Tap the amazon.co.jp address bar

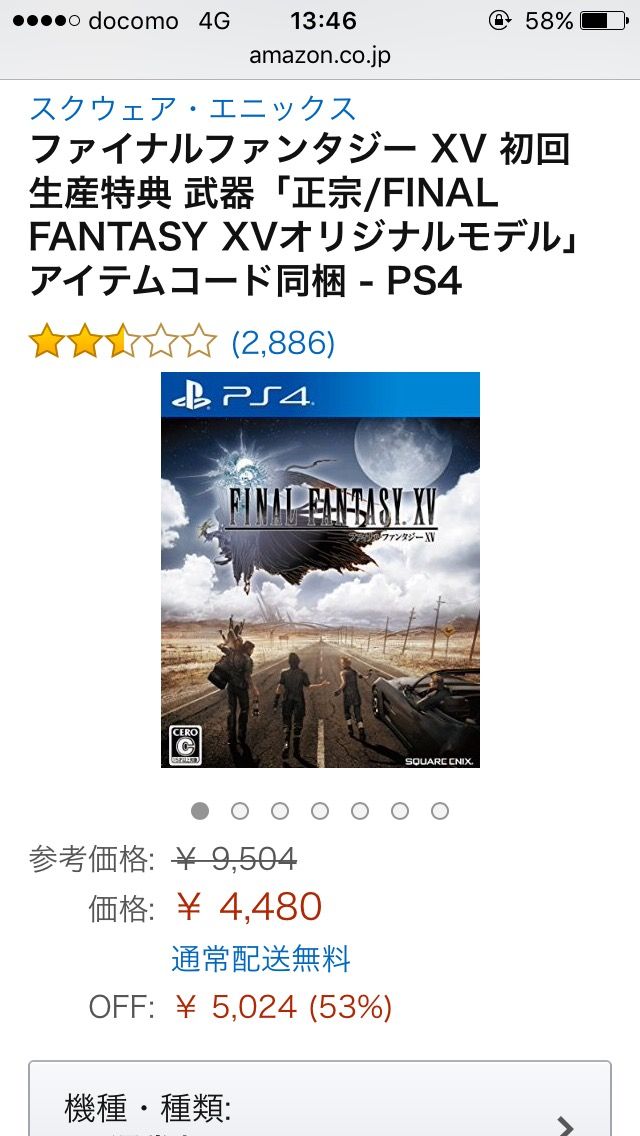[x=320, y=56]
